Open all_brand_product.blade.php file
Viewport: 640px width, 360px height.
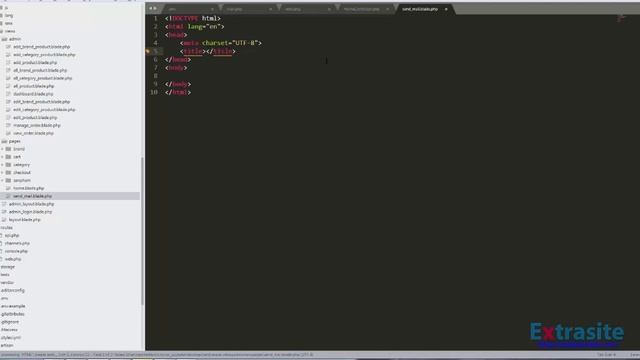point(40,70)
